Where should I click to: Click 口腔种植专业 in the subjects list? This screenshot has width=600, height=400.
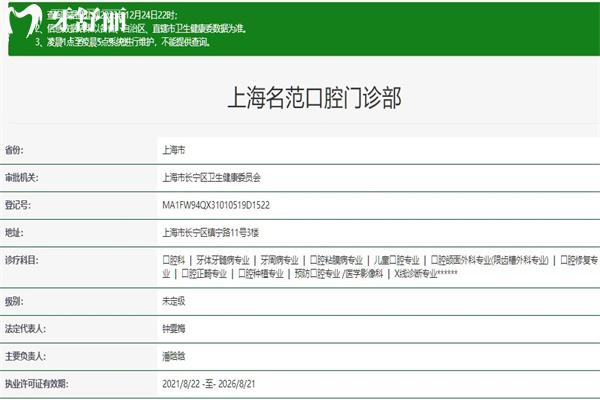click(261, 274)
